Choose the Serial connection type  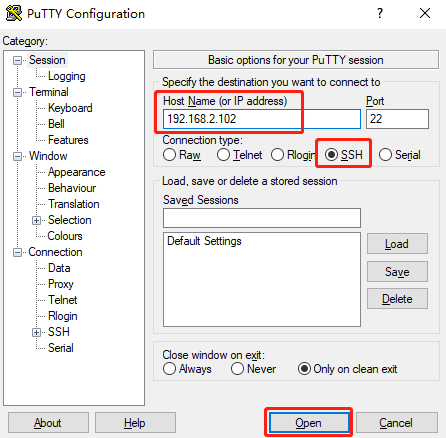click(385, 155)
